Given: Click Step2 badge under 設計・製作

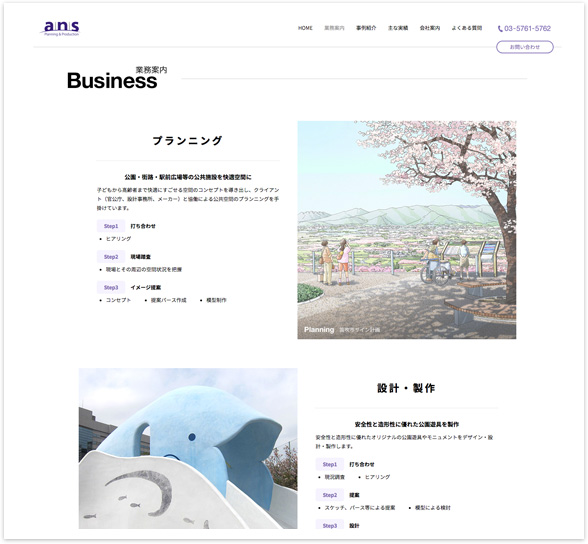Looking at the screenshot, I should (330, 495).
